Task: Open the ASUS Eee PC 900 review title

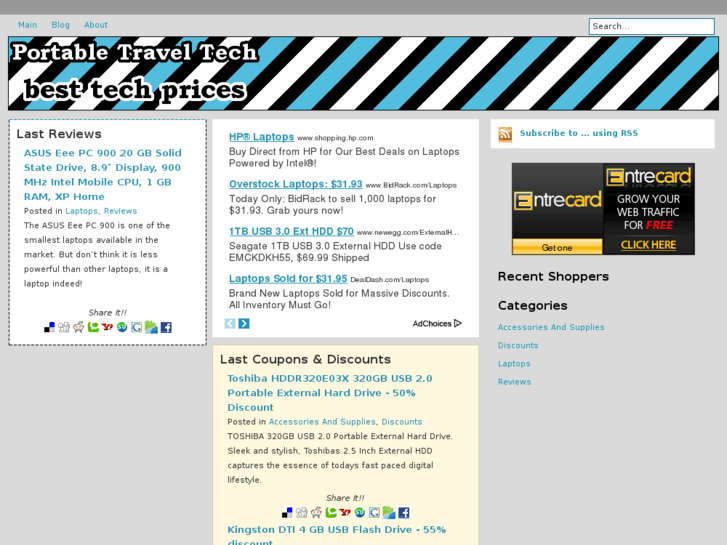Action: 102,175
